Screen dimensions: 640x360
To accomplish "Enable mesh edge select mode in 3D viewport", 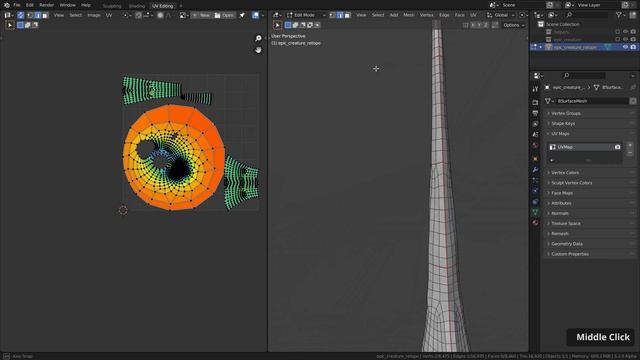I will coord(340,15).
